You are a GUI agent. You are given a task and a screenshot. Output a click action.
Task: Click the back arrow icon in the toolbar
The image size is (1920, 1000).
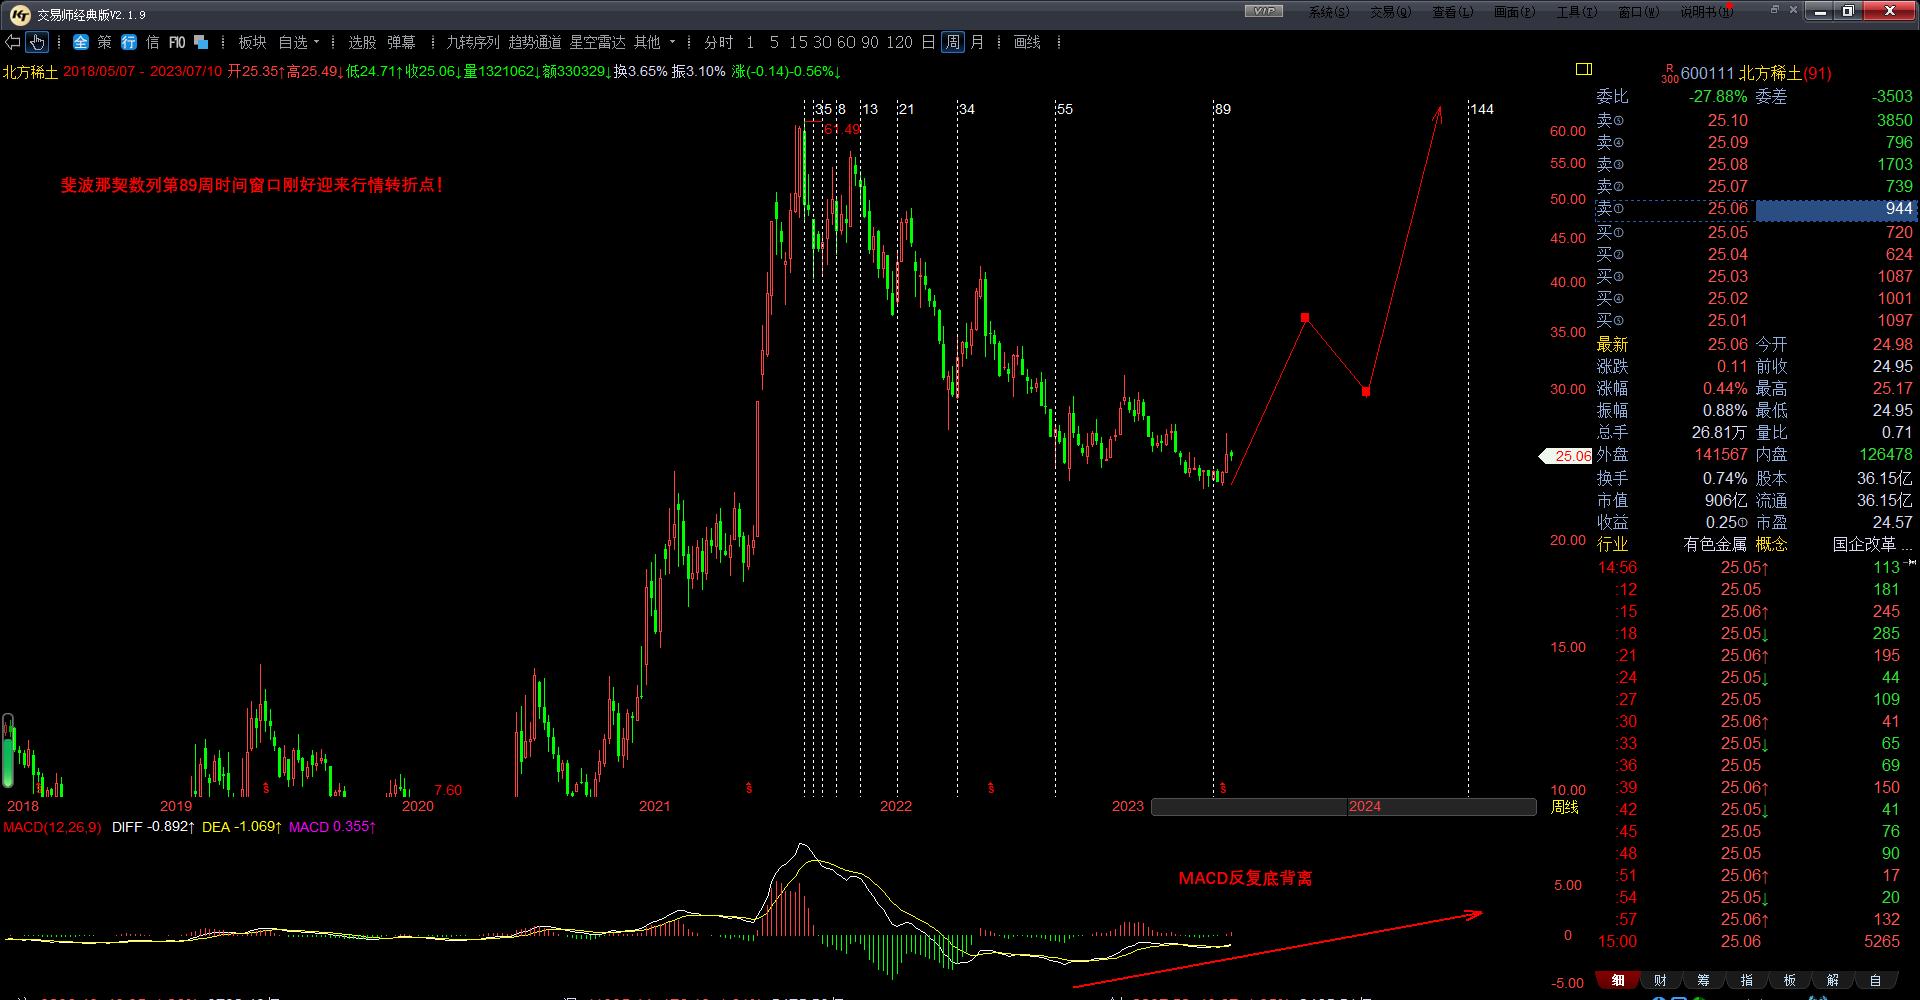13,42
